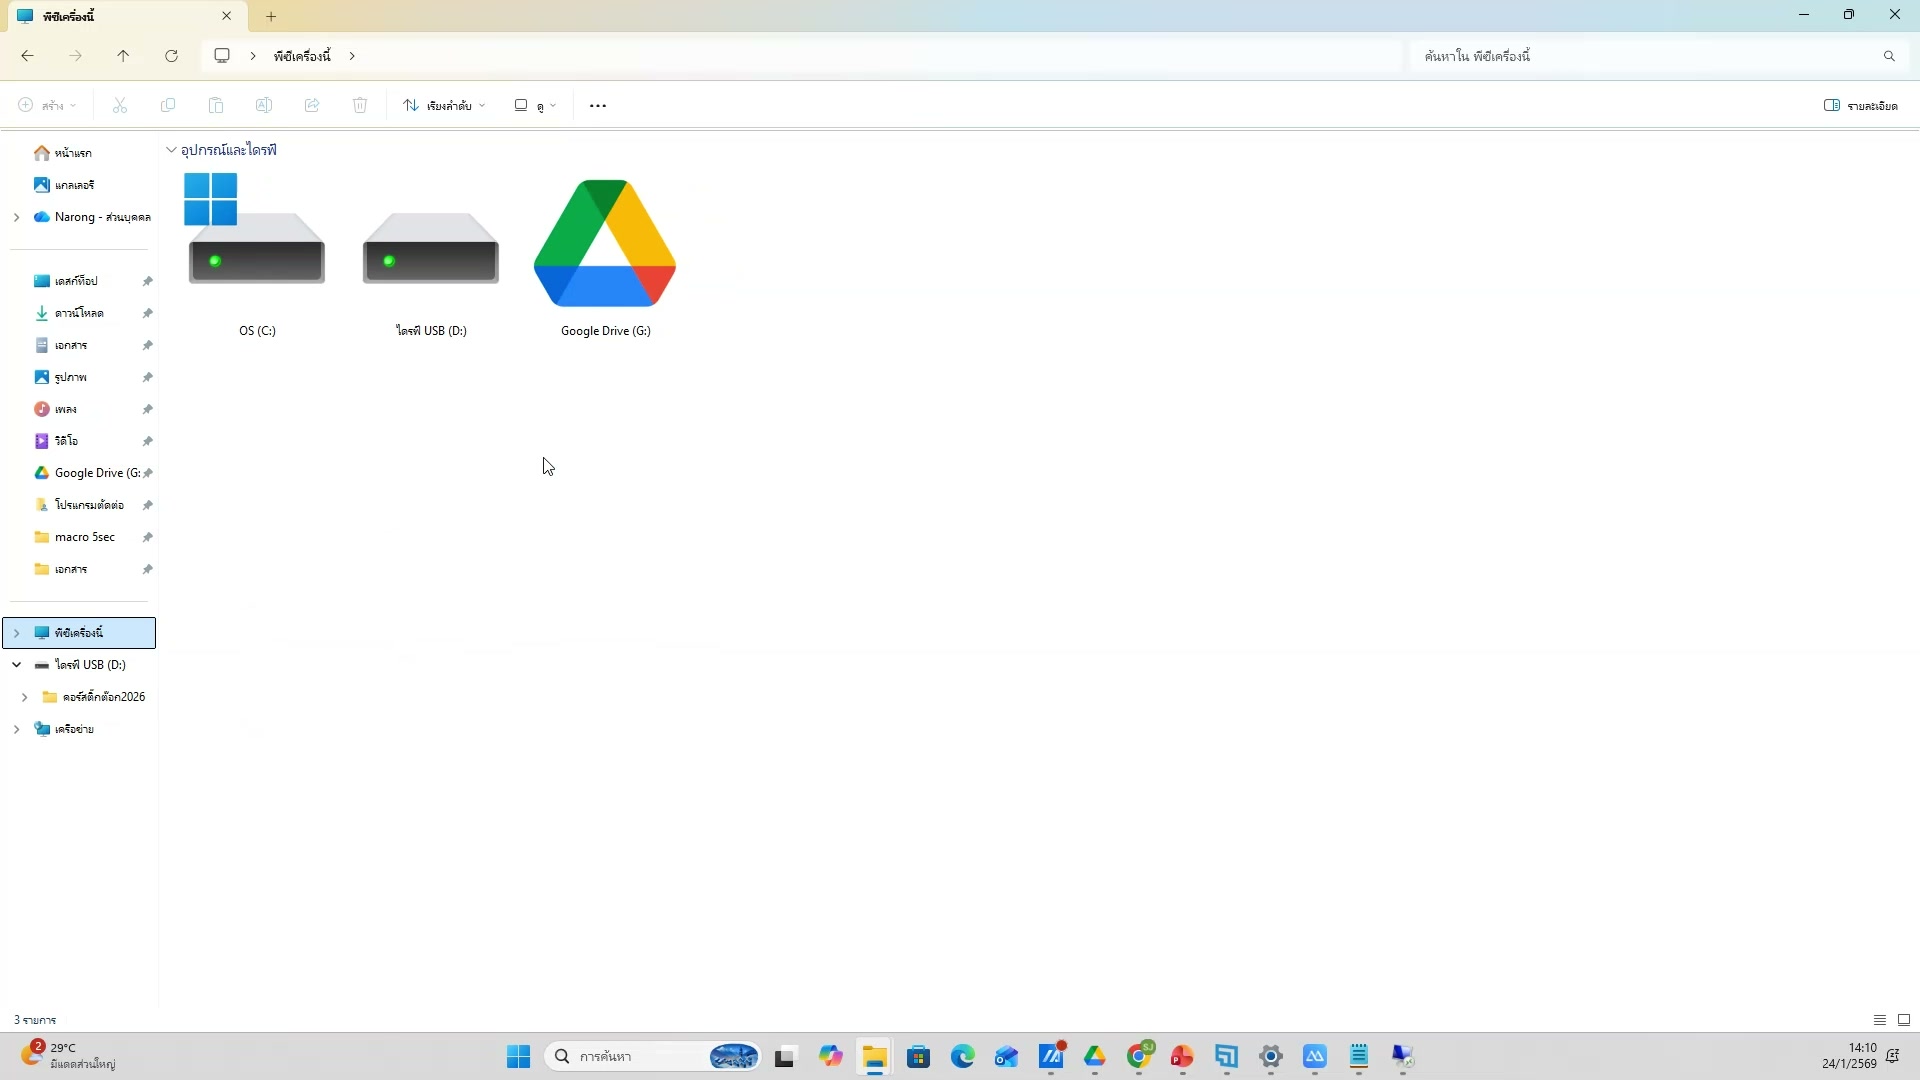Click the Delete trash icon in toolbar
Screen dimensions: 1920x1080
360,106
